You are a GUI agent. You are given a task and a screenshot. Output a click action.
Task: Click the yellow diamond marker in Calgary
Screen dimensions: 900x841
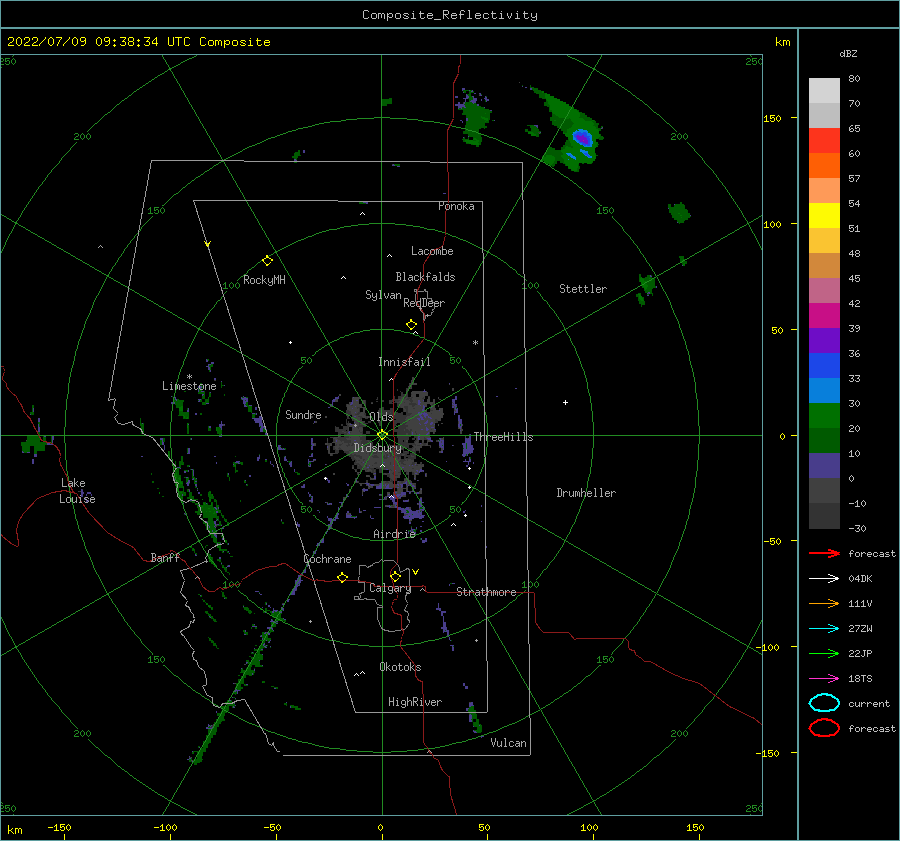click(x=395, y=576)
